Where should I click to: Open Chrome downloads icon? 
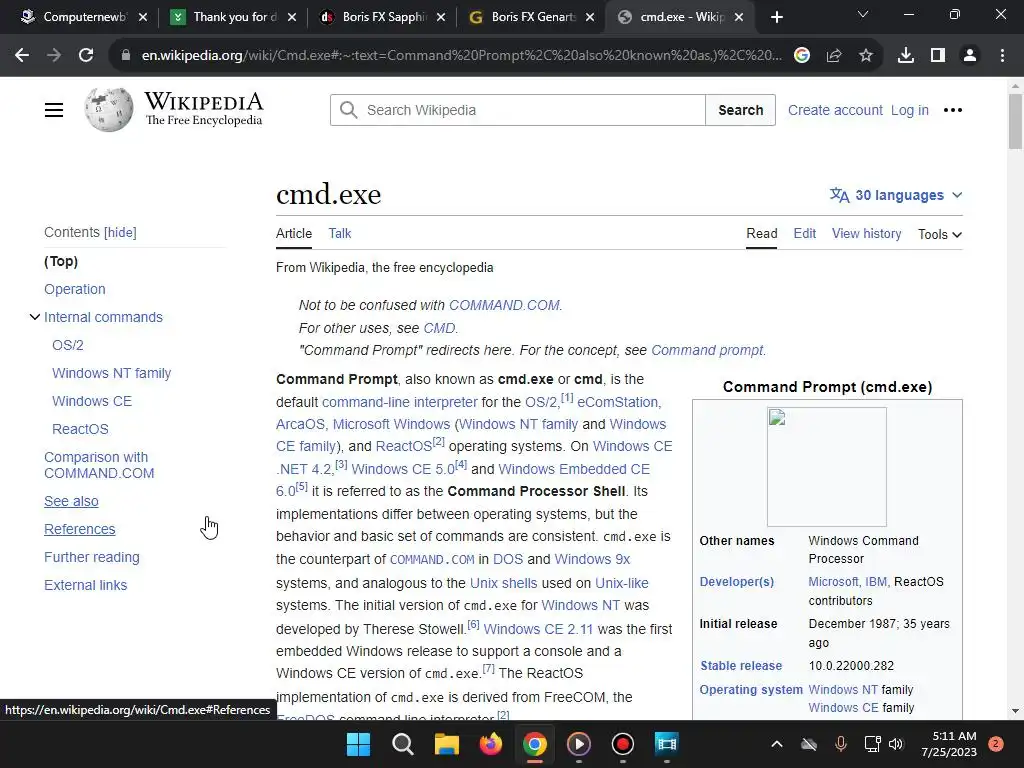pyautogui.click(x=906, y=56)
